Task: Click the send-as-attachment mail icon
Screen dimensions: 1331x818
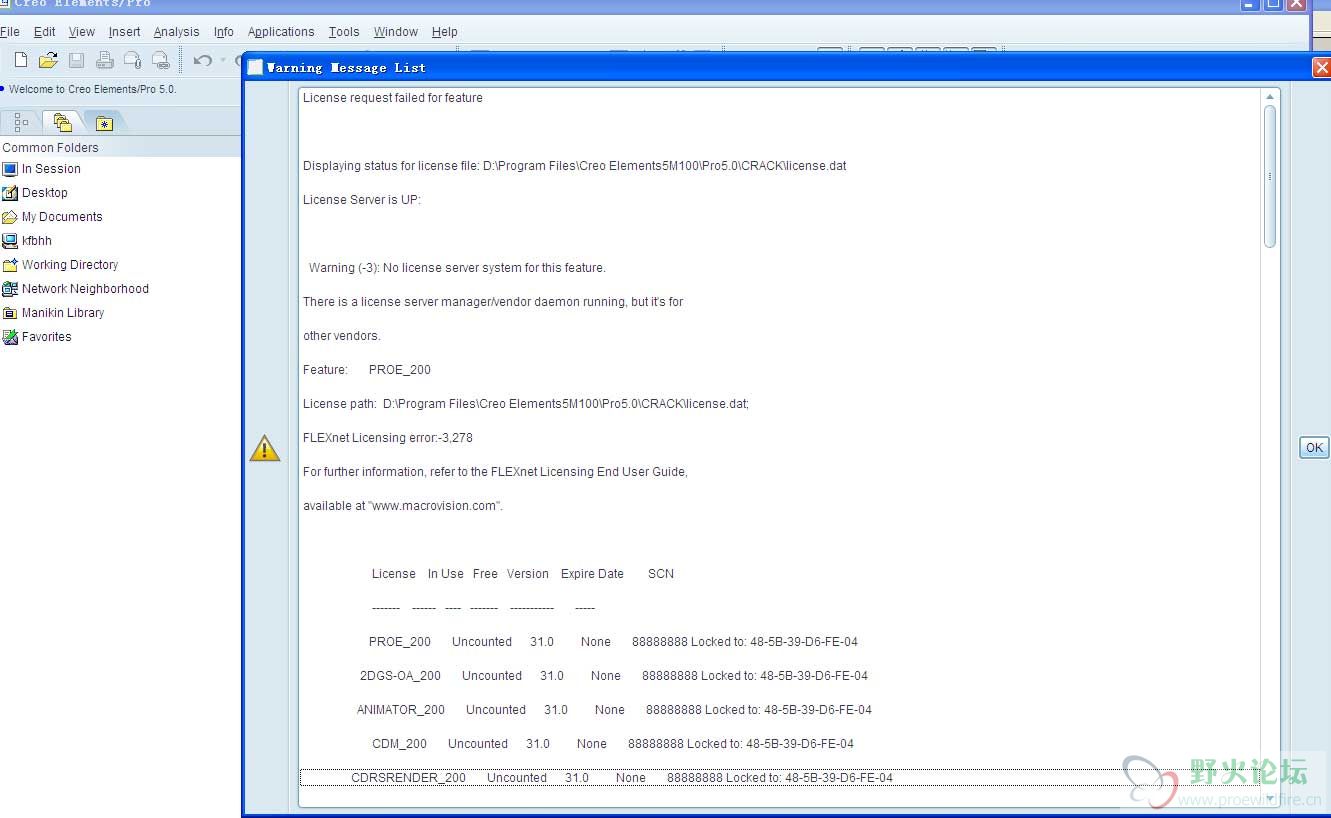Action: click(x=132, y=61)
